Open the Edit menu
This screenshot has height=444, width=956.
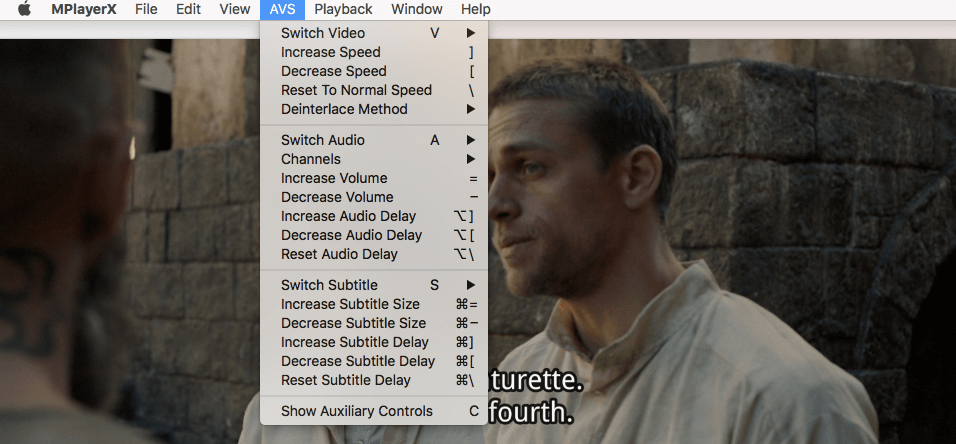188,9
